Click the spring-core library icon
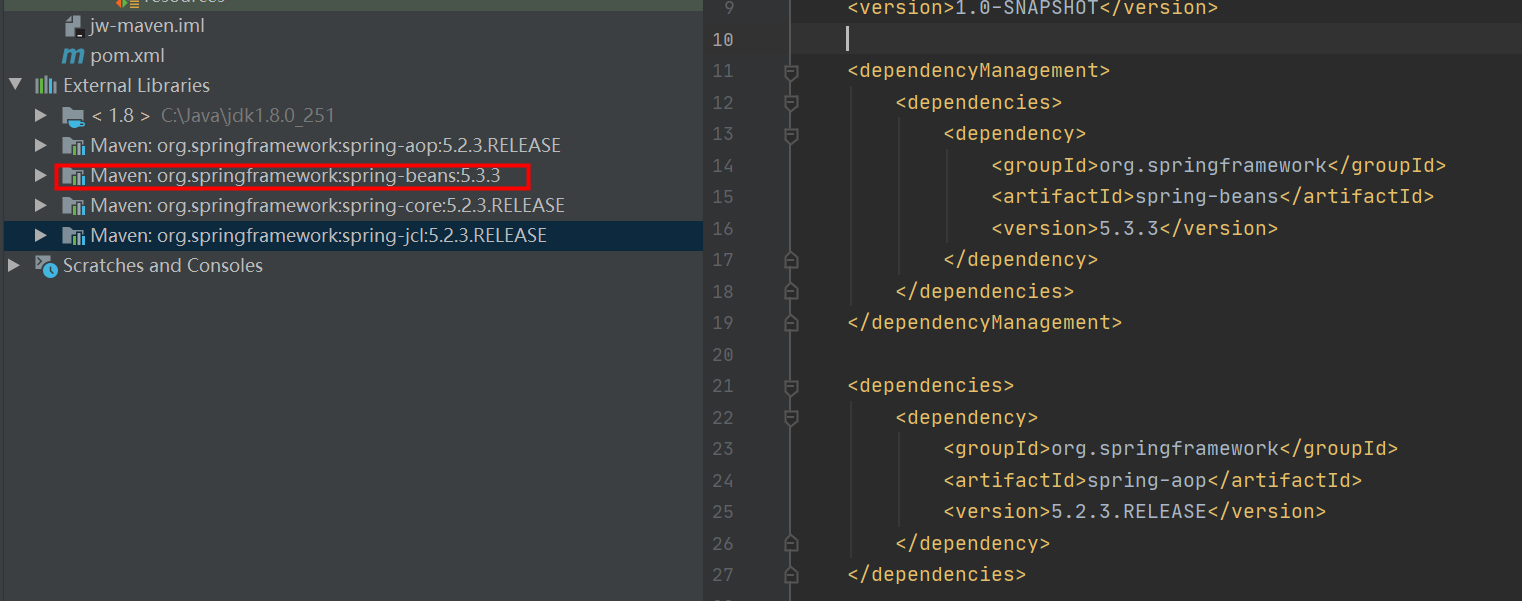 pos(73,206)
